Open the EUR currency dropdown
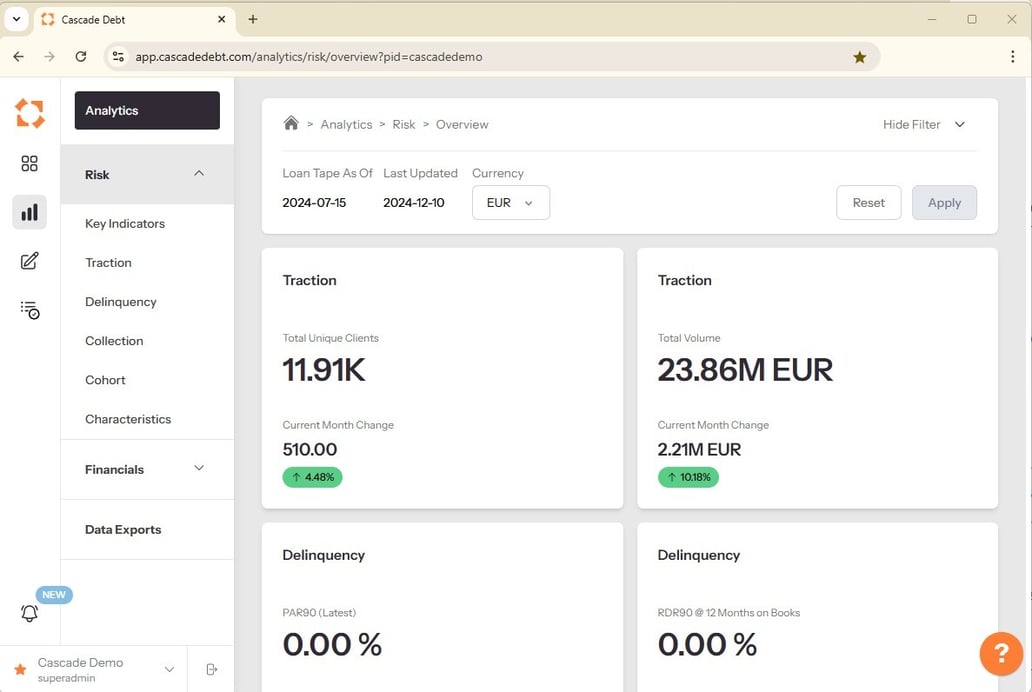The width and height of the screenshot is (1032, 692). pyautogui.click(x=510, y=202)
